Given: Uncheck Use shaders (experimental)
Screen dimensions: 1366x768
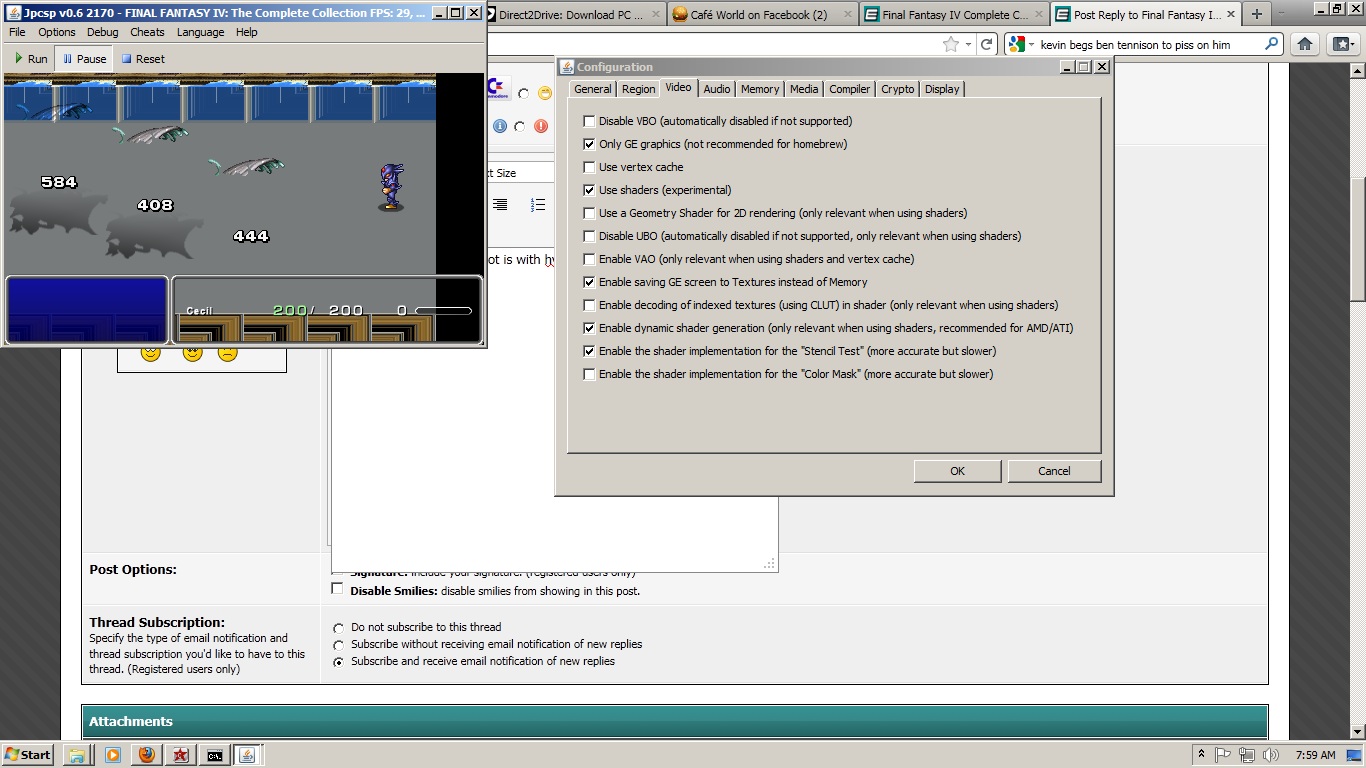Looking at the screenshot, I should pos(589,190).
